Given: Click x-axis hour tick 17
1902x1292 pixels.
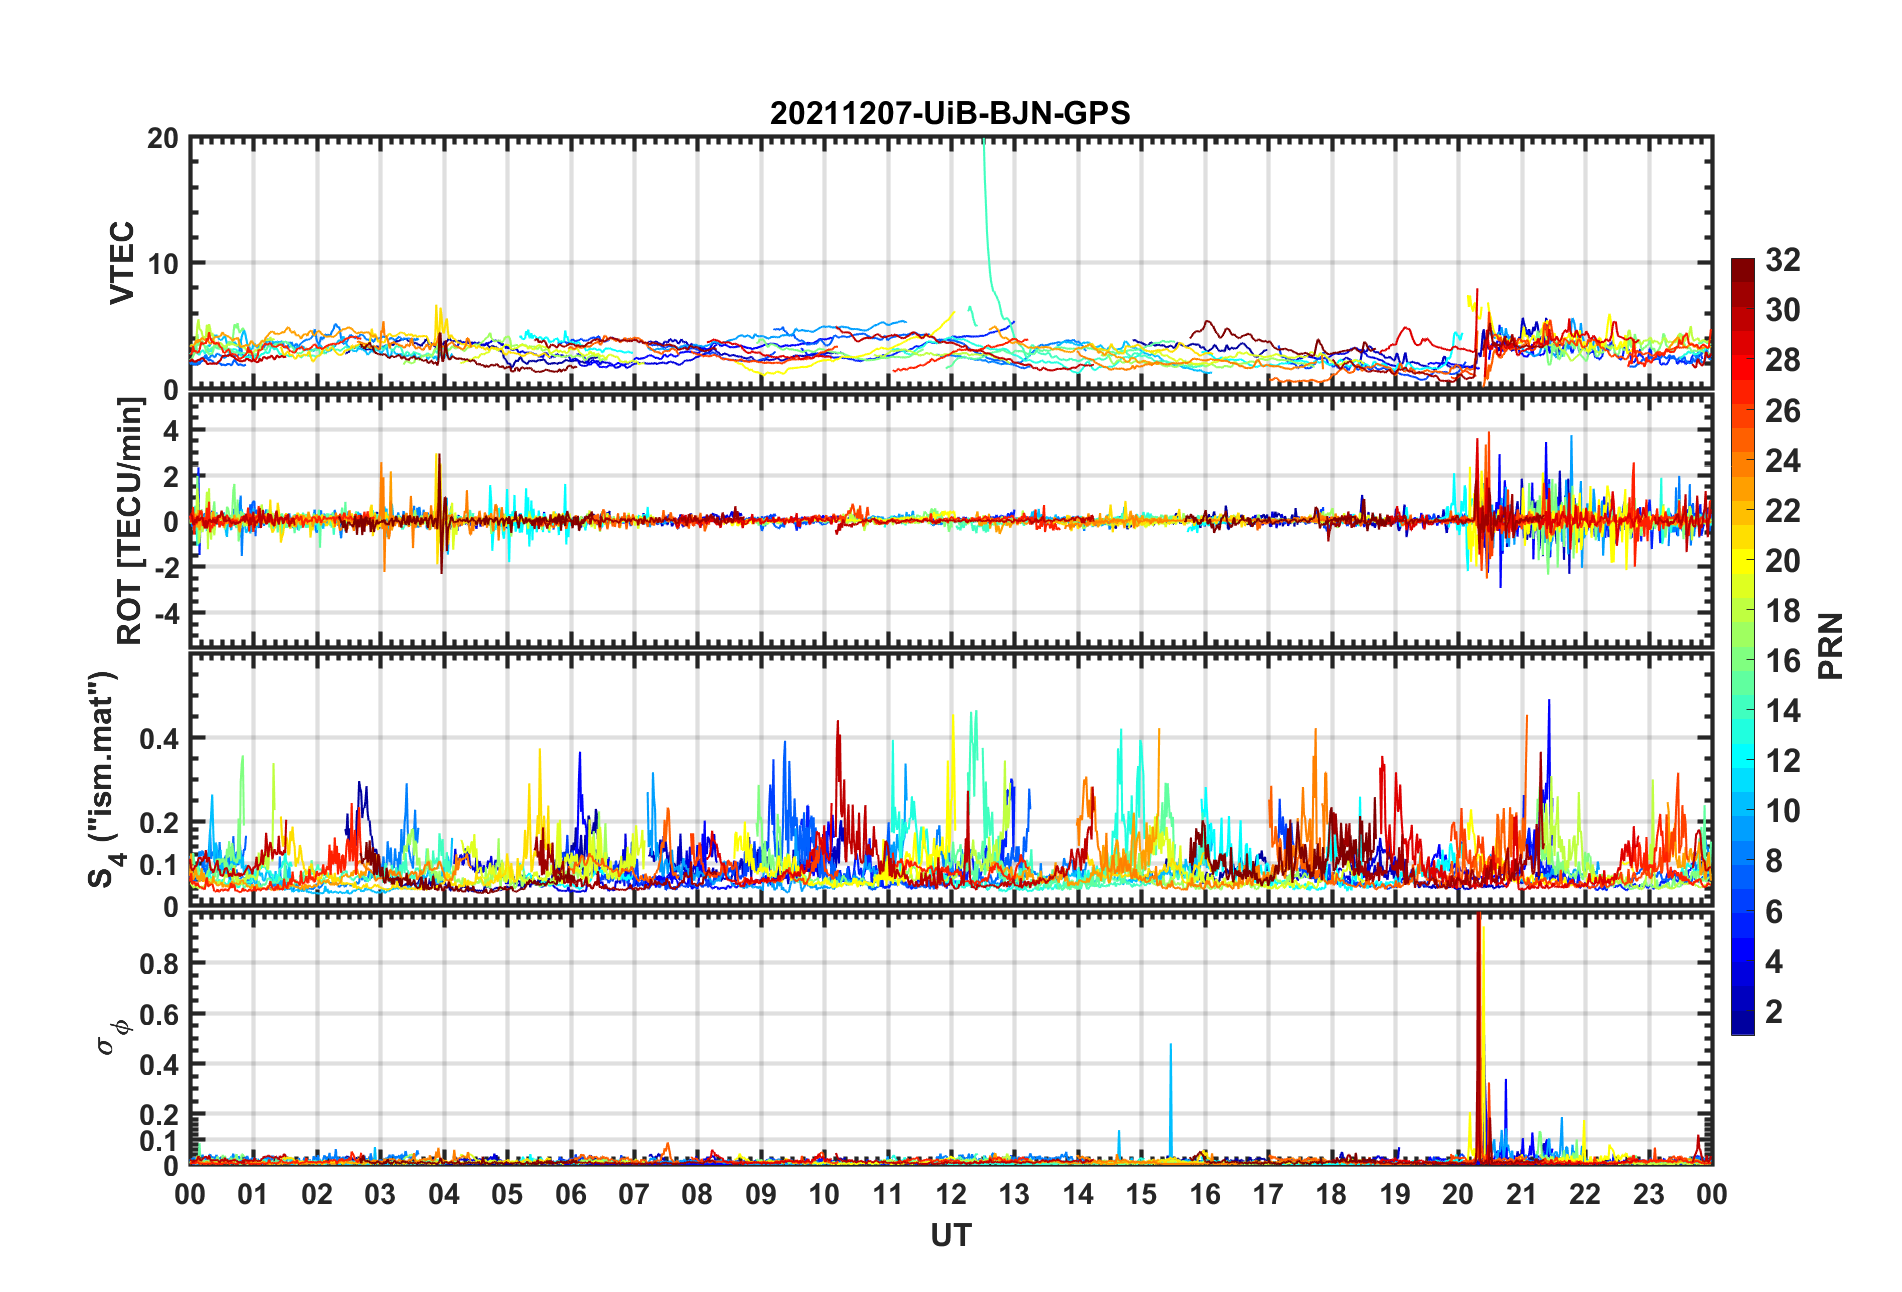Looking at the screenshot, I should [1268, 1194].
